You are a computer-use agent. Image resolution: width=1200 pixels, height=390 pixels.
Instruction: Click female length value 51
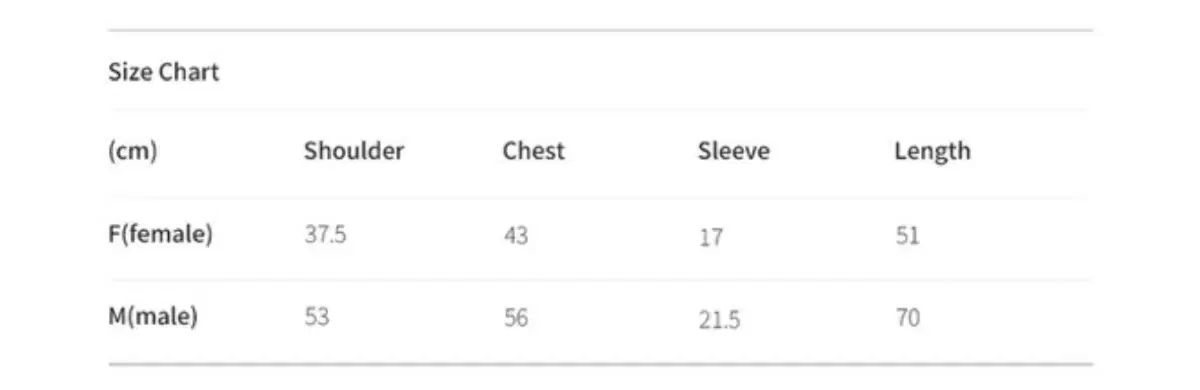coord(907,236)
